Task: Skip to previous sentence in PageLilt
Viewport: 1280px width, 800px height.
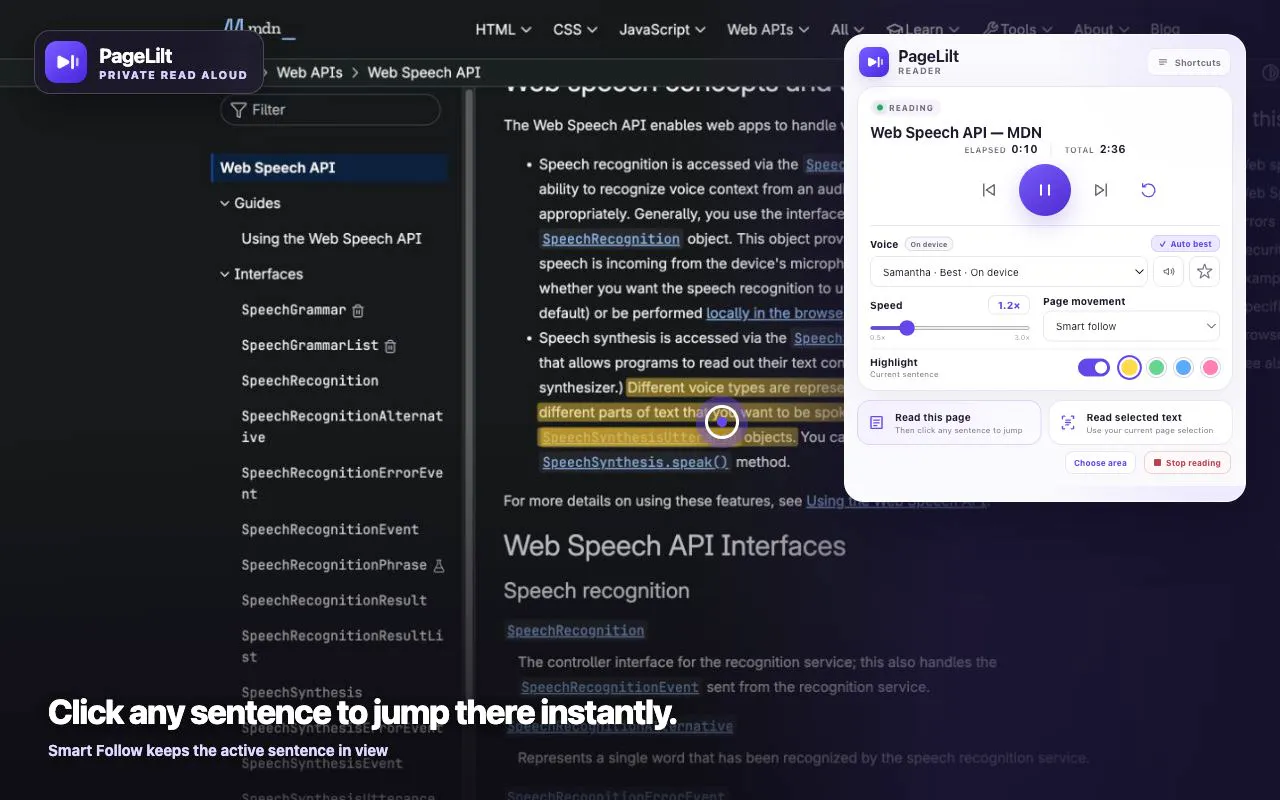Action: (x=989, y=190)
